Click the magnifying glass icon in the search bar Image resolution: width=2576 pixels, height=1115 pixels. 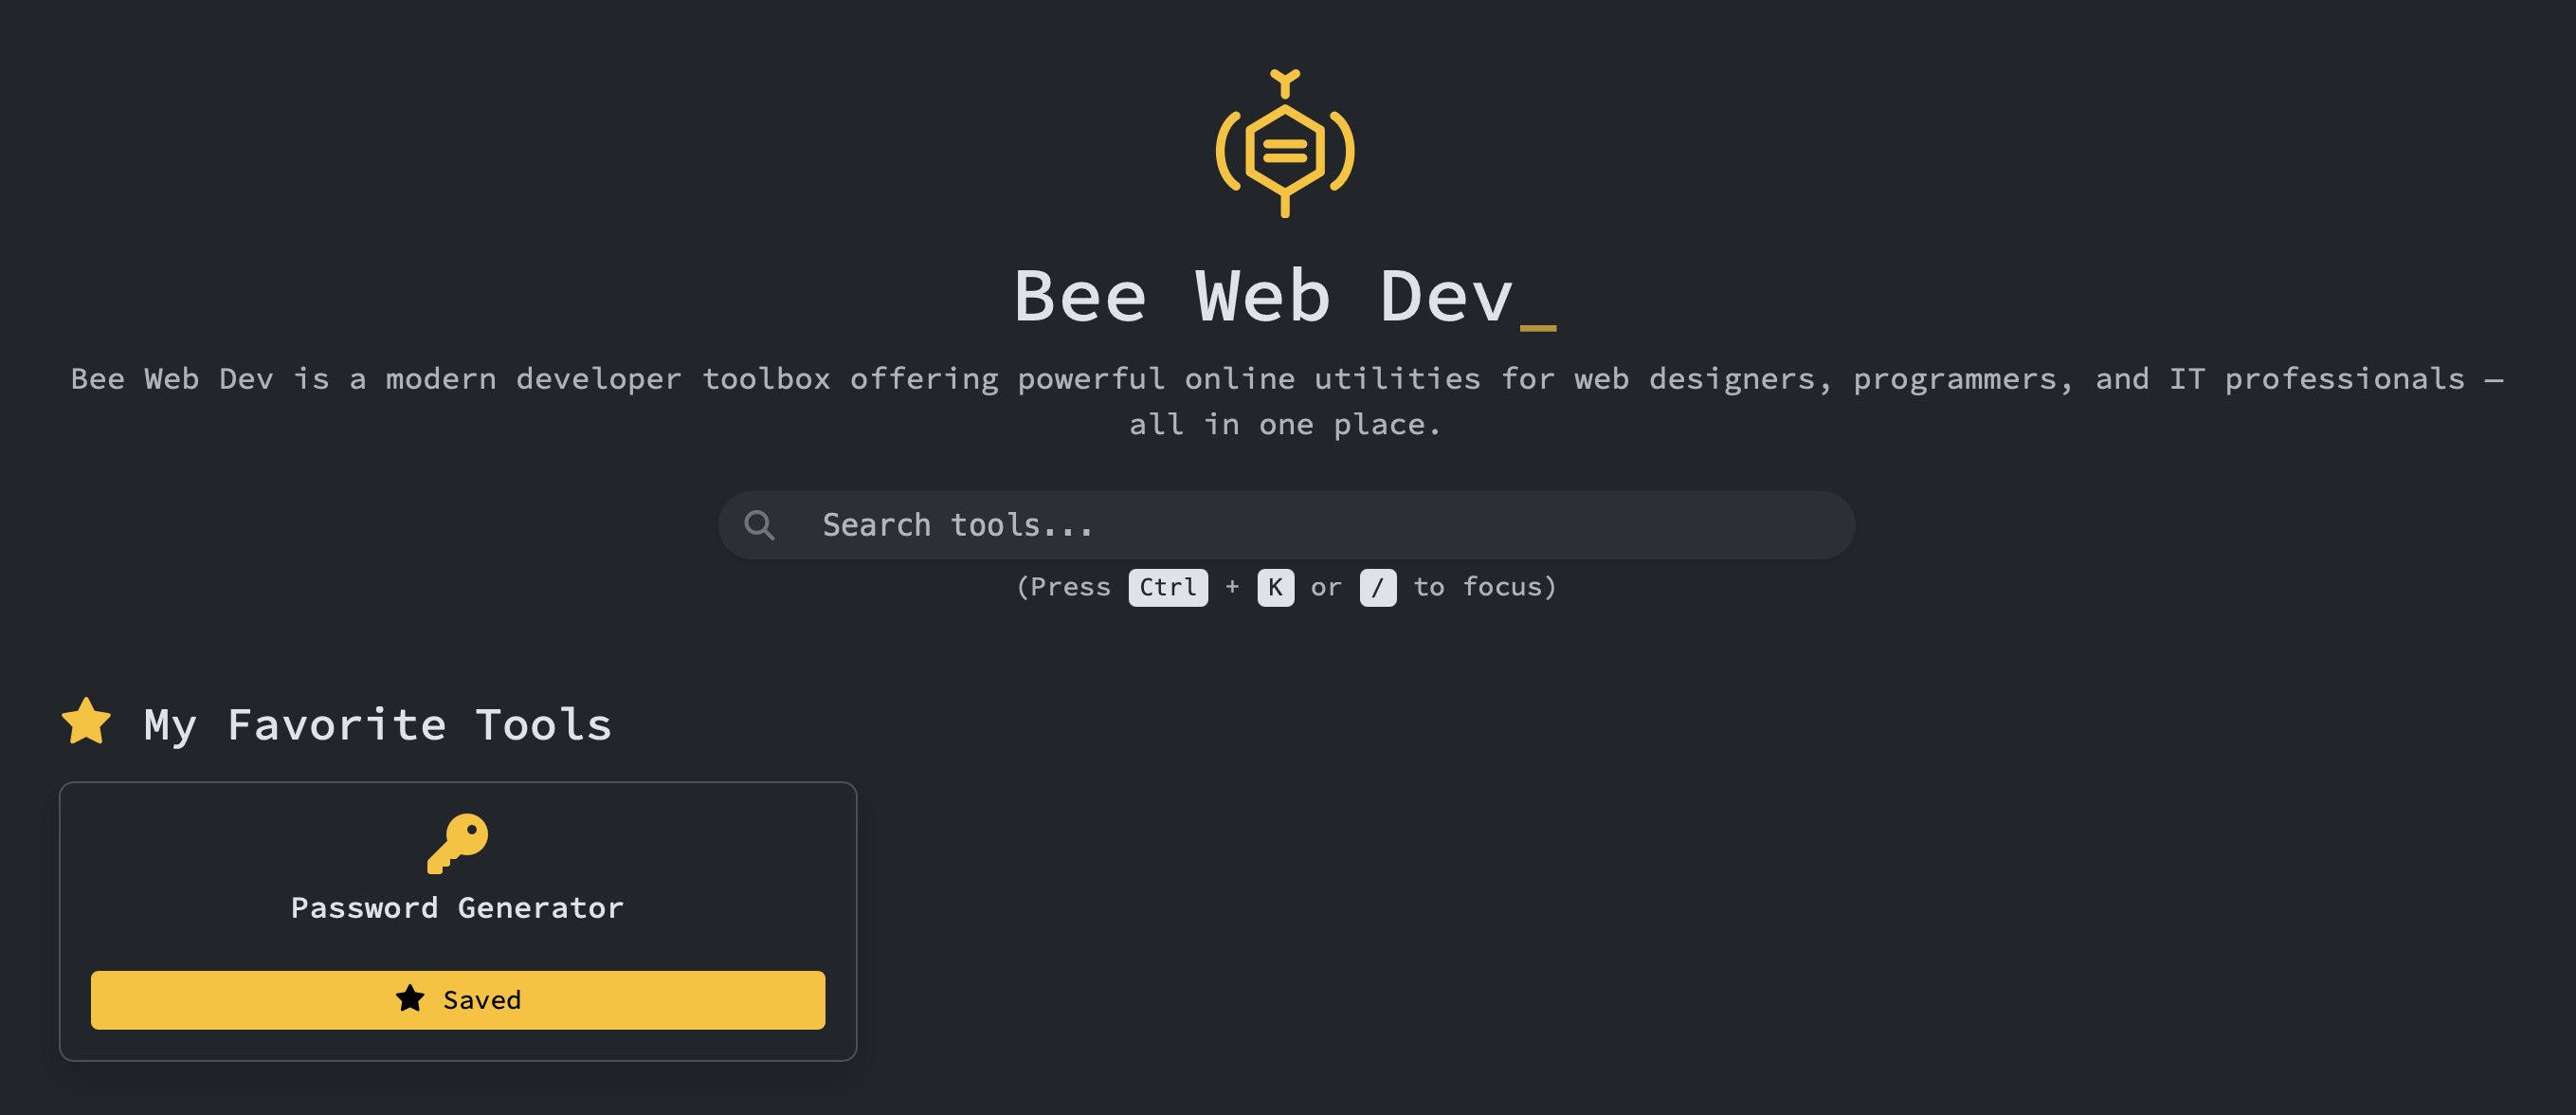[761, 524]
